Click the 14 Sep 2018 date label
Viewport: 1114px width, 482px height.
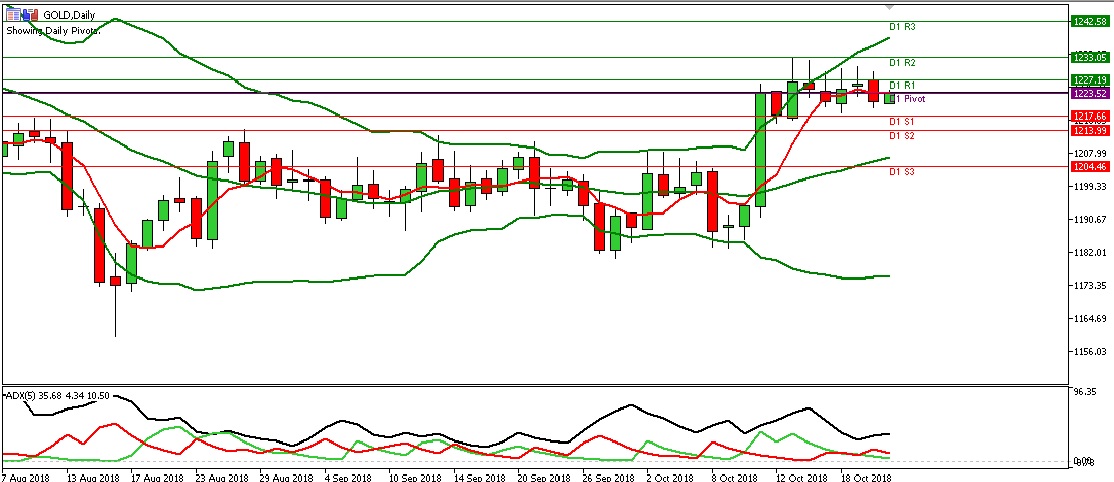482,478
